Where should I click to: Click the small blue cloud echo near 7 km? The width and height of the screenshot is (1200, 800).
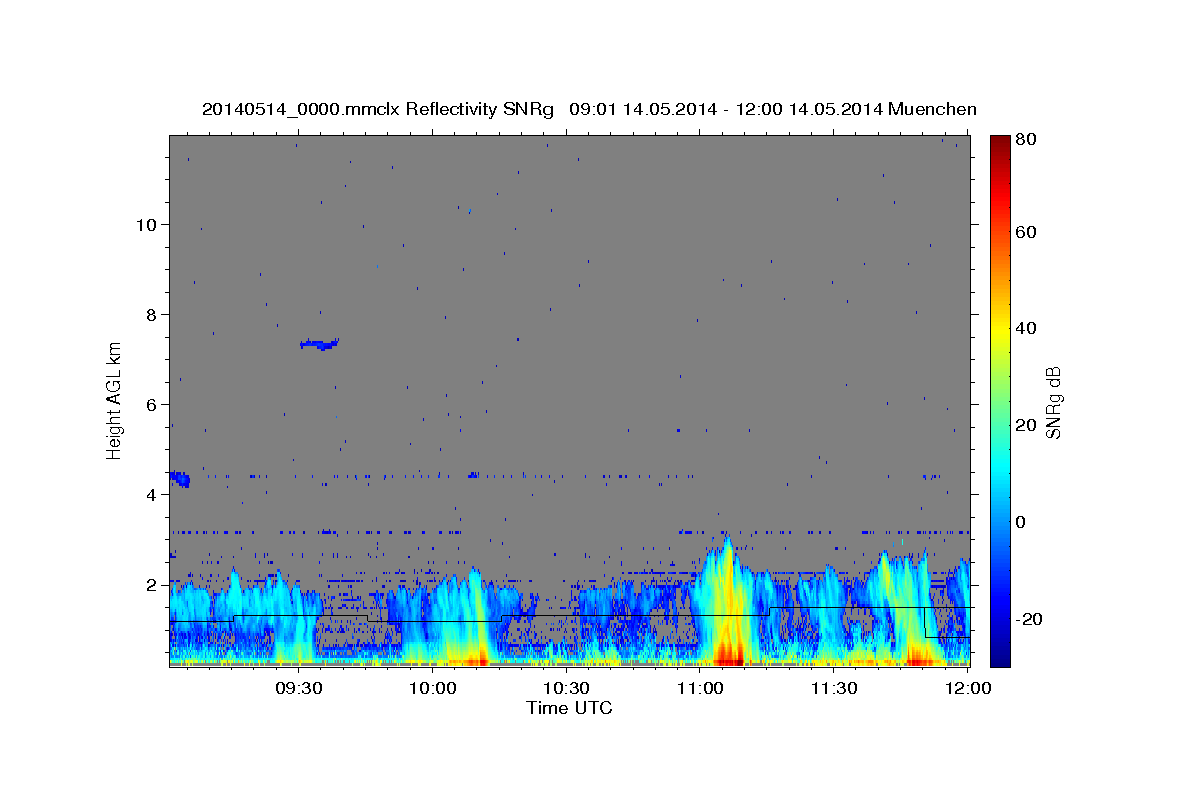click(320, 344)
